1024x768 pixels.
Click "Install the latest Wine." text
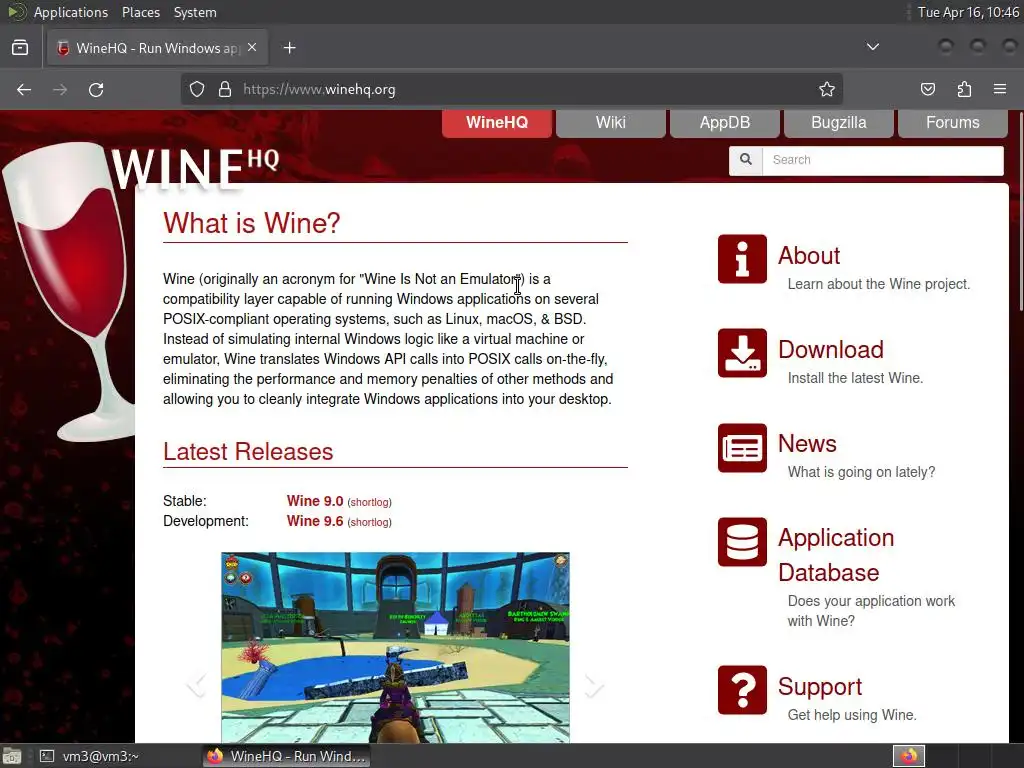point(855,378)
